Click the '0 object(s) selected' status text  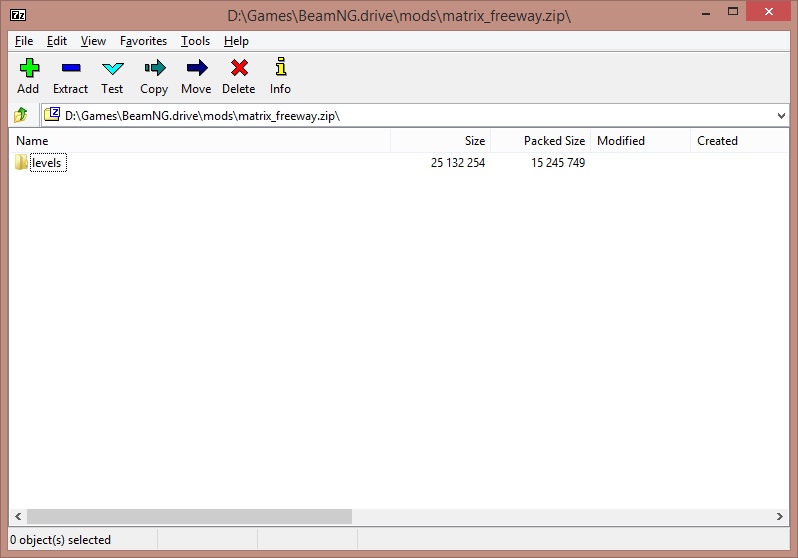(x=60, y=540)
